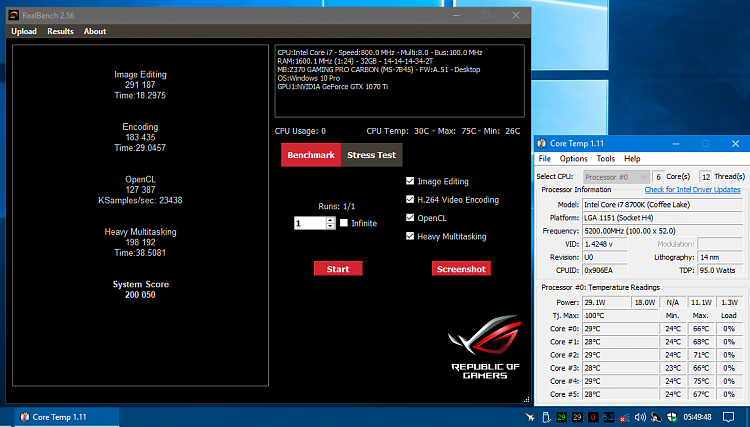Open the About menu in RealBench
750x427 pixels.
pos(95,31)
